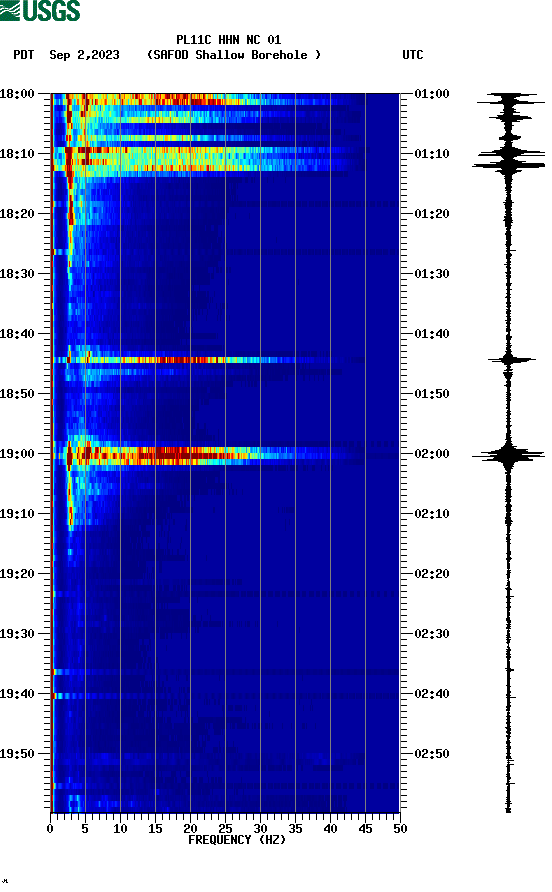Click the 18:20 PDT time label
The image size is (552, 892).
click(17, 214)
